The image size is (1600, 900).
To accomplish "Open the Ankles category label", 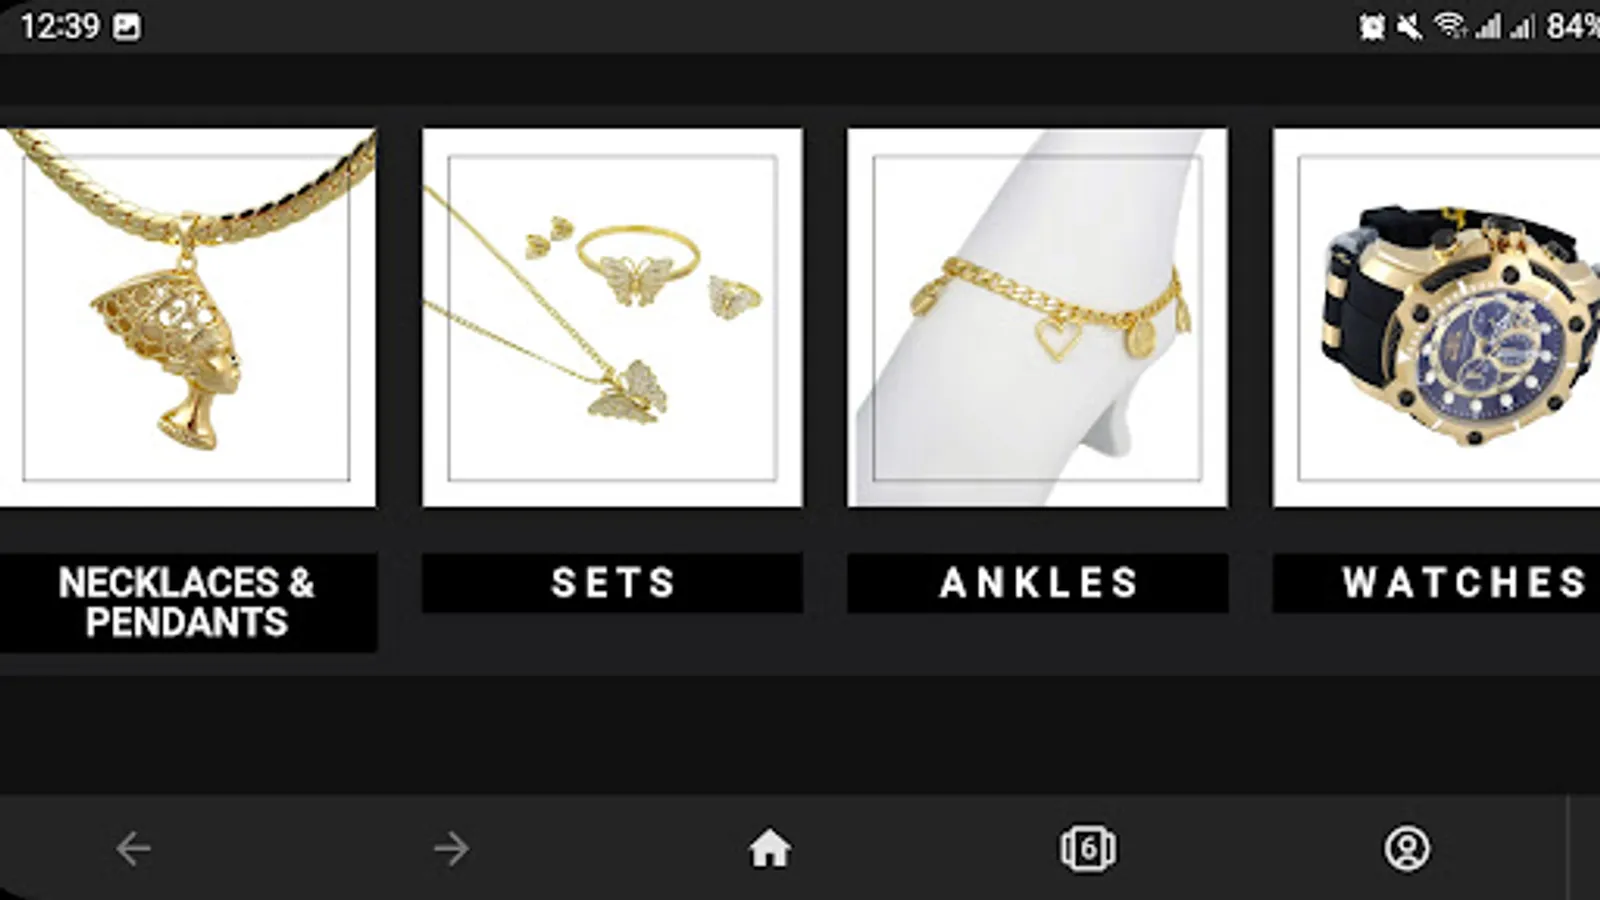I will point(1037,583).
